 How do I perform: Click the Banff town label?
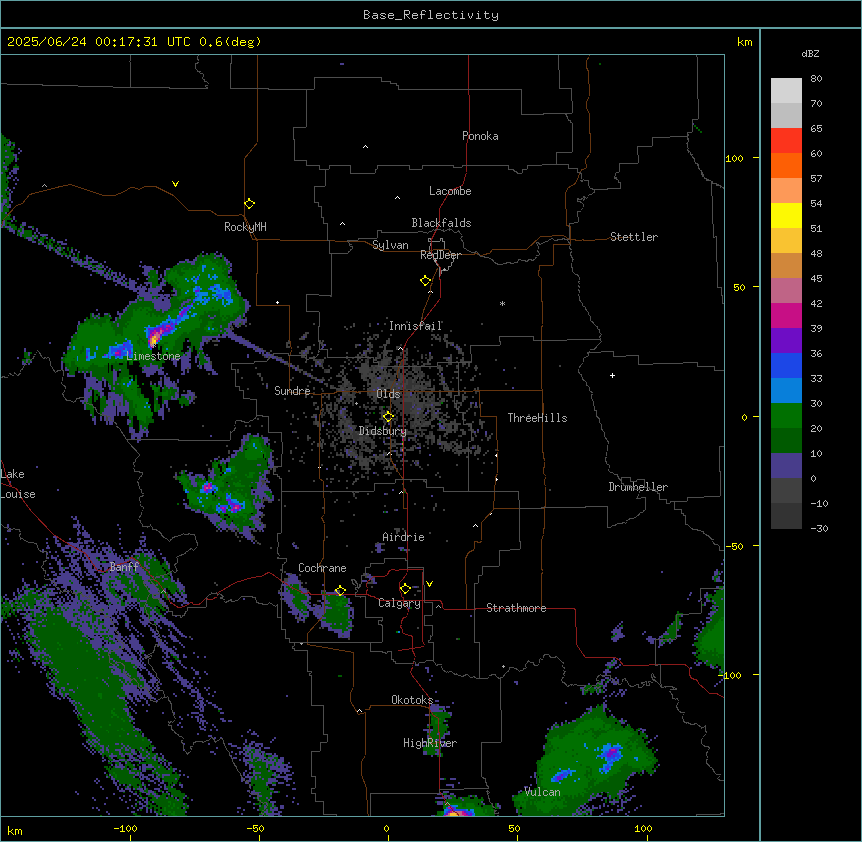pyautogui.click(x=124, y=567)
